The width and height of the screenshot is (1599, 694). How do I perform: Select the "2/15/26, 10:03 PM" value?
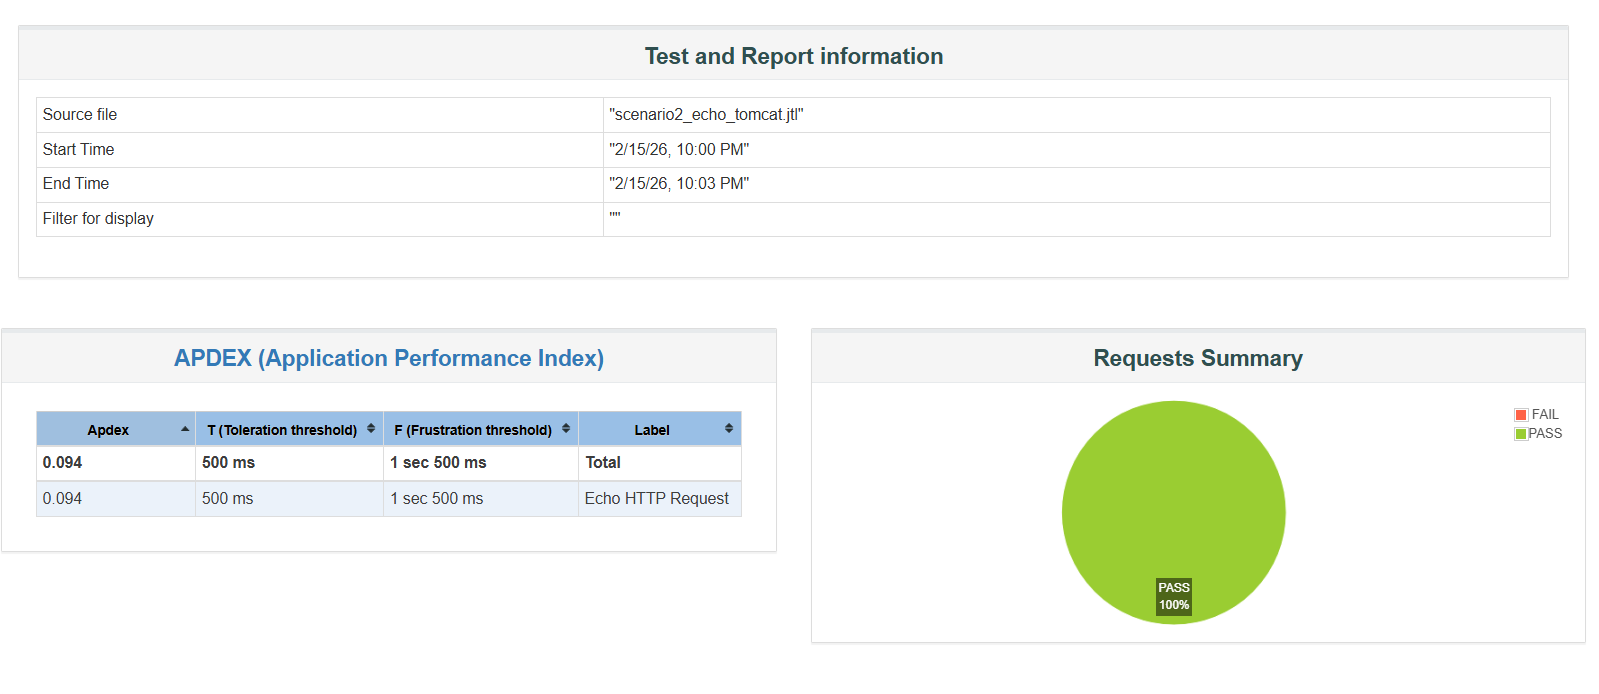(679, 184)
